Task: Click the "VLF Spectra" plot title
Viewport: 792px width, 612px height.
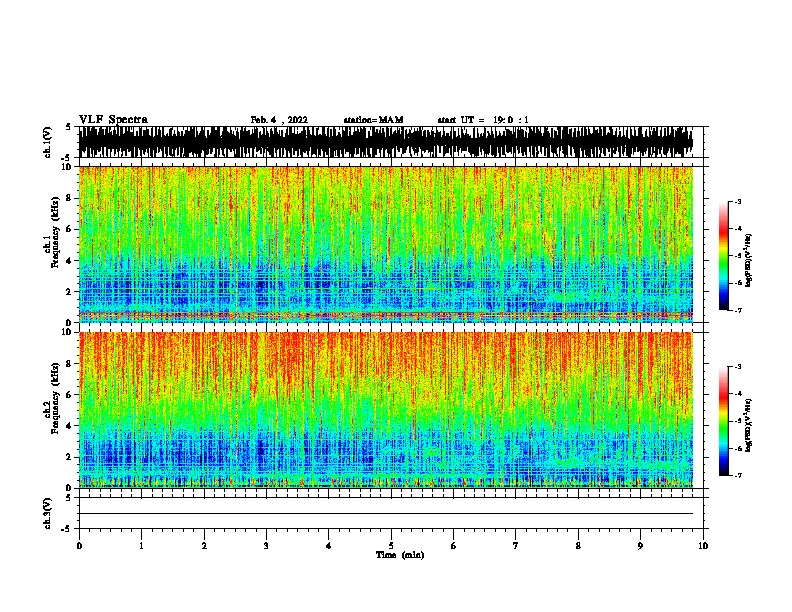Action: click(x=113, y=119)
